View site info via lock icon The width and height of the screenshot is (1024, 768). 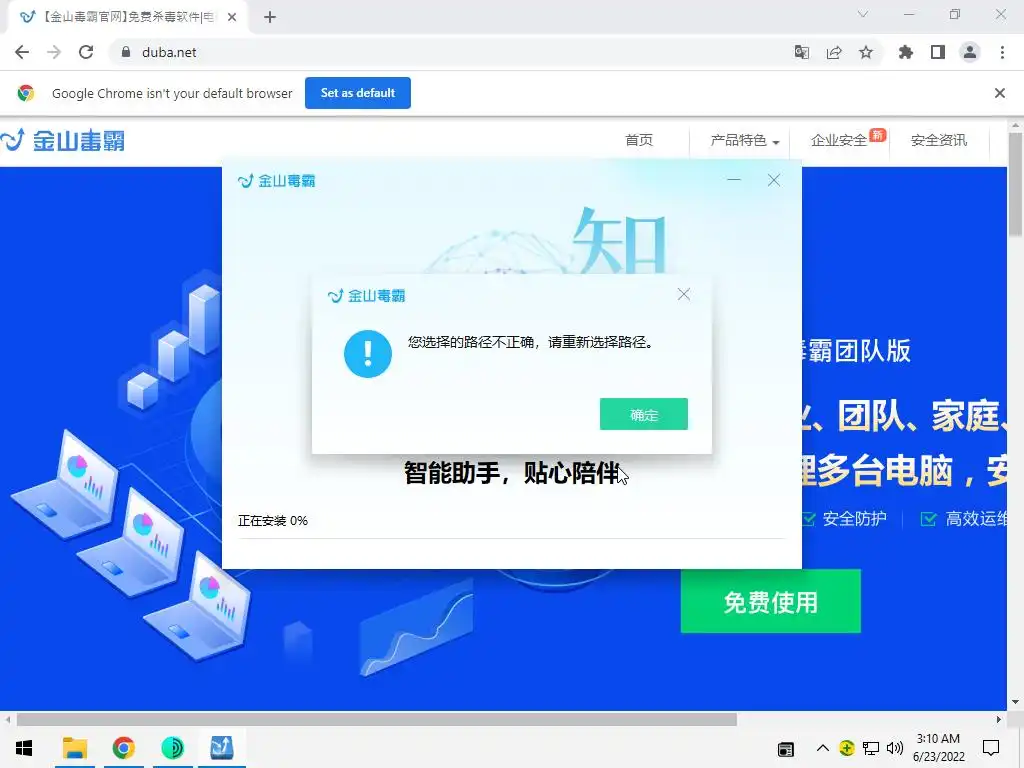point(126,52)
